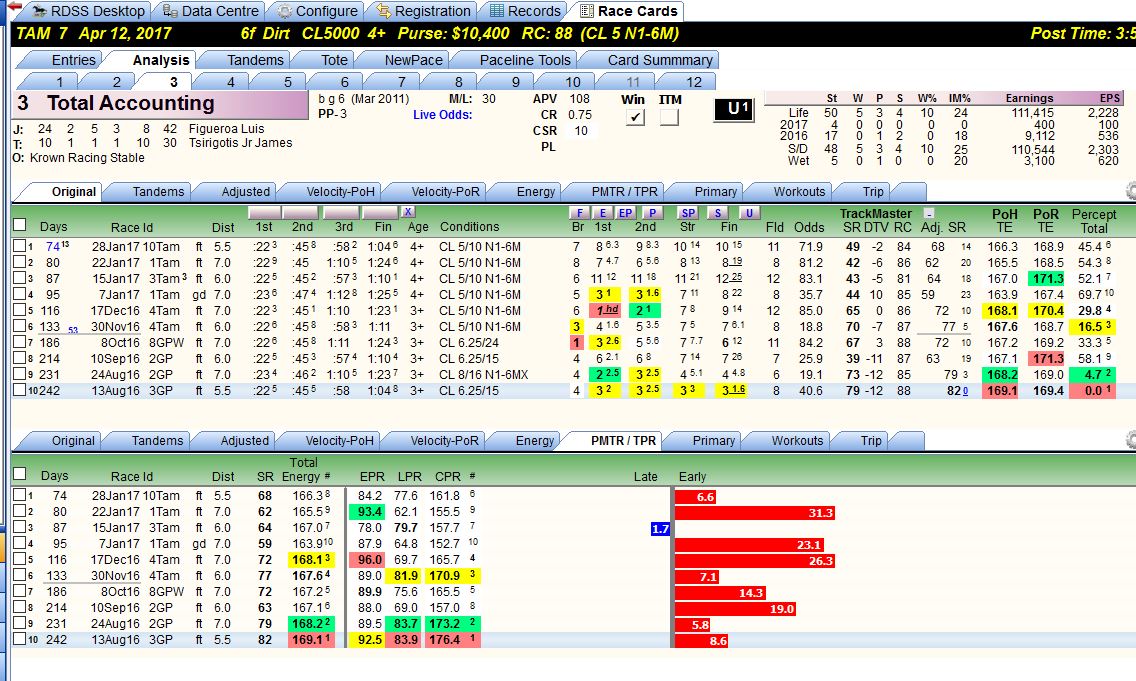Click the Live Odds label
Screen dimensions: 1136x681
pos(442,114)
